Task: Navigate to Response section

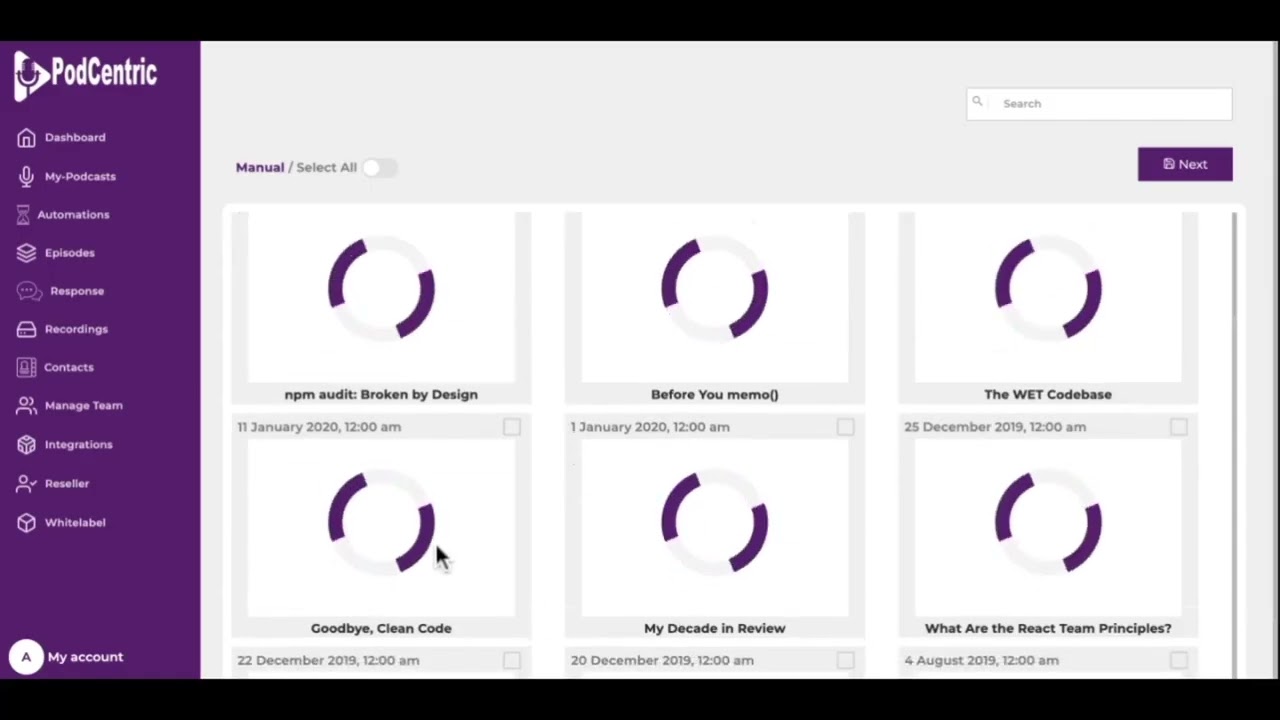Action: (x=77, y=291)
